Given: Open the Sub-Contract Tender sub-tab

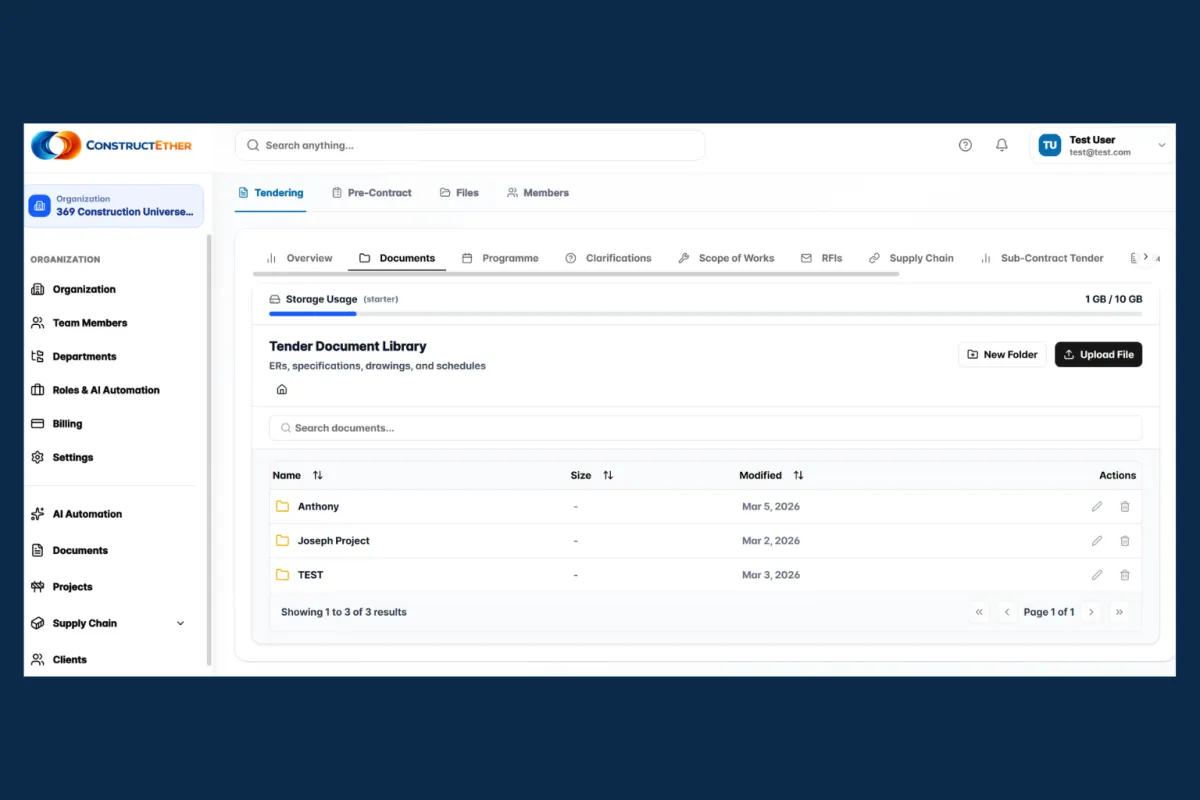Looking at the screenshot, I should click(x=1041, y=258).
